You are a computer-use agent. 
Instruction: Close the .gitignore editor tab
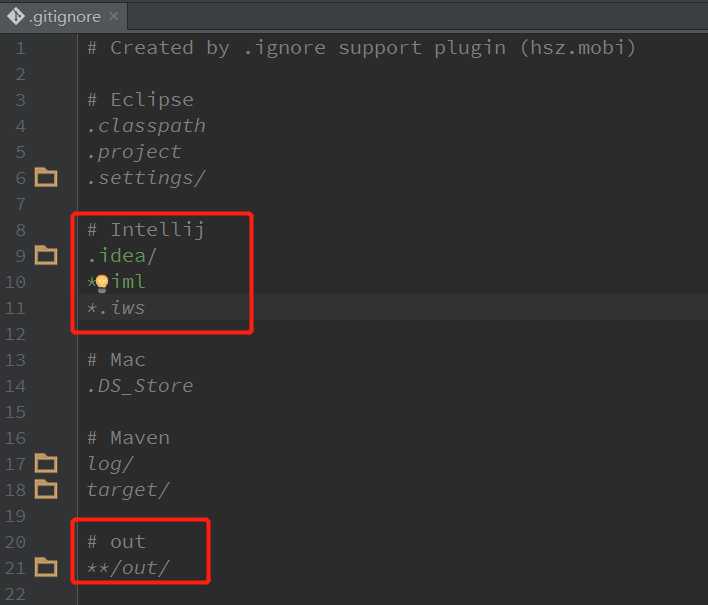coord(113,17)
